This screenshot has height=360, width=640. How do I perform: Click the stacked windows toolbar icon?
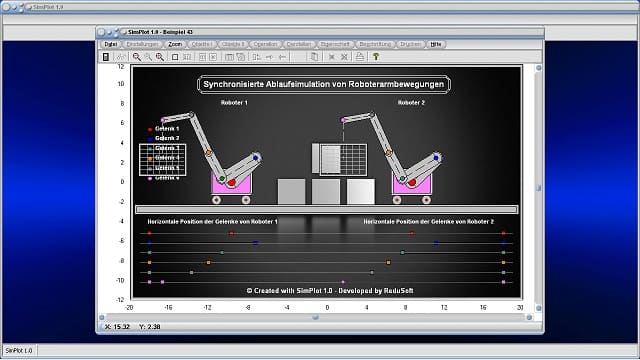[x=241, y=57]
